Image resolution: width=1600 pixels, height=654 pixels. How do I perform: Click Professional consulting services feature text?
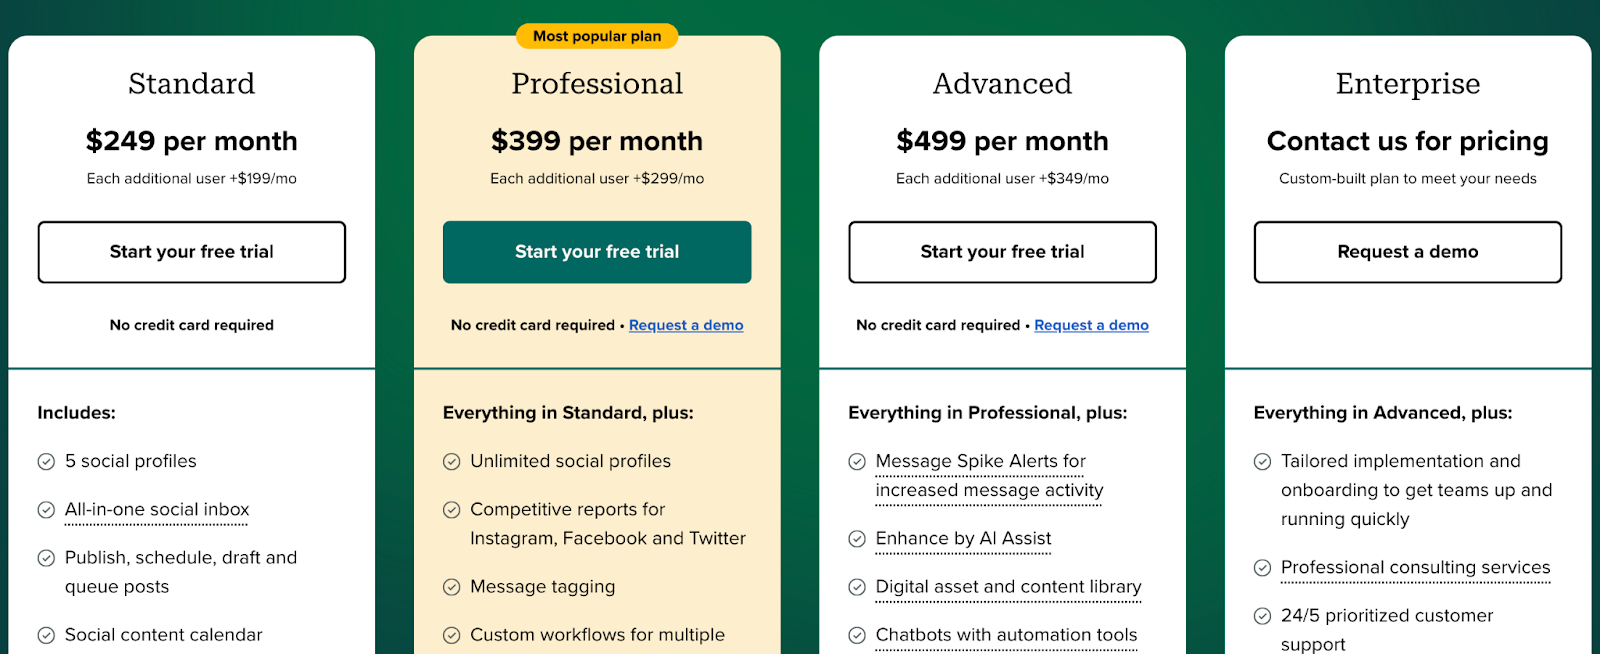click(1415, 568)
